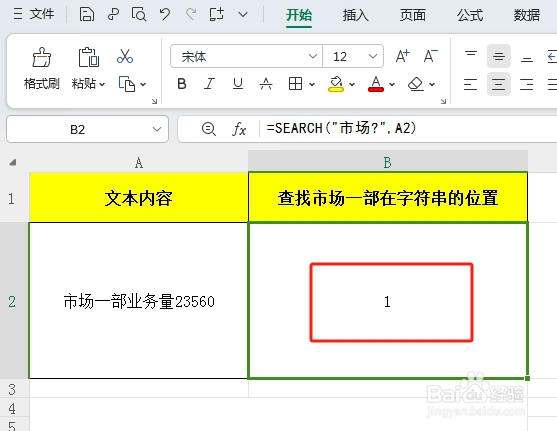
Task: Click the B2 name box field
Action: [x=77, y=129]
